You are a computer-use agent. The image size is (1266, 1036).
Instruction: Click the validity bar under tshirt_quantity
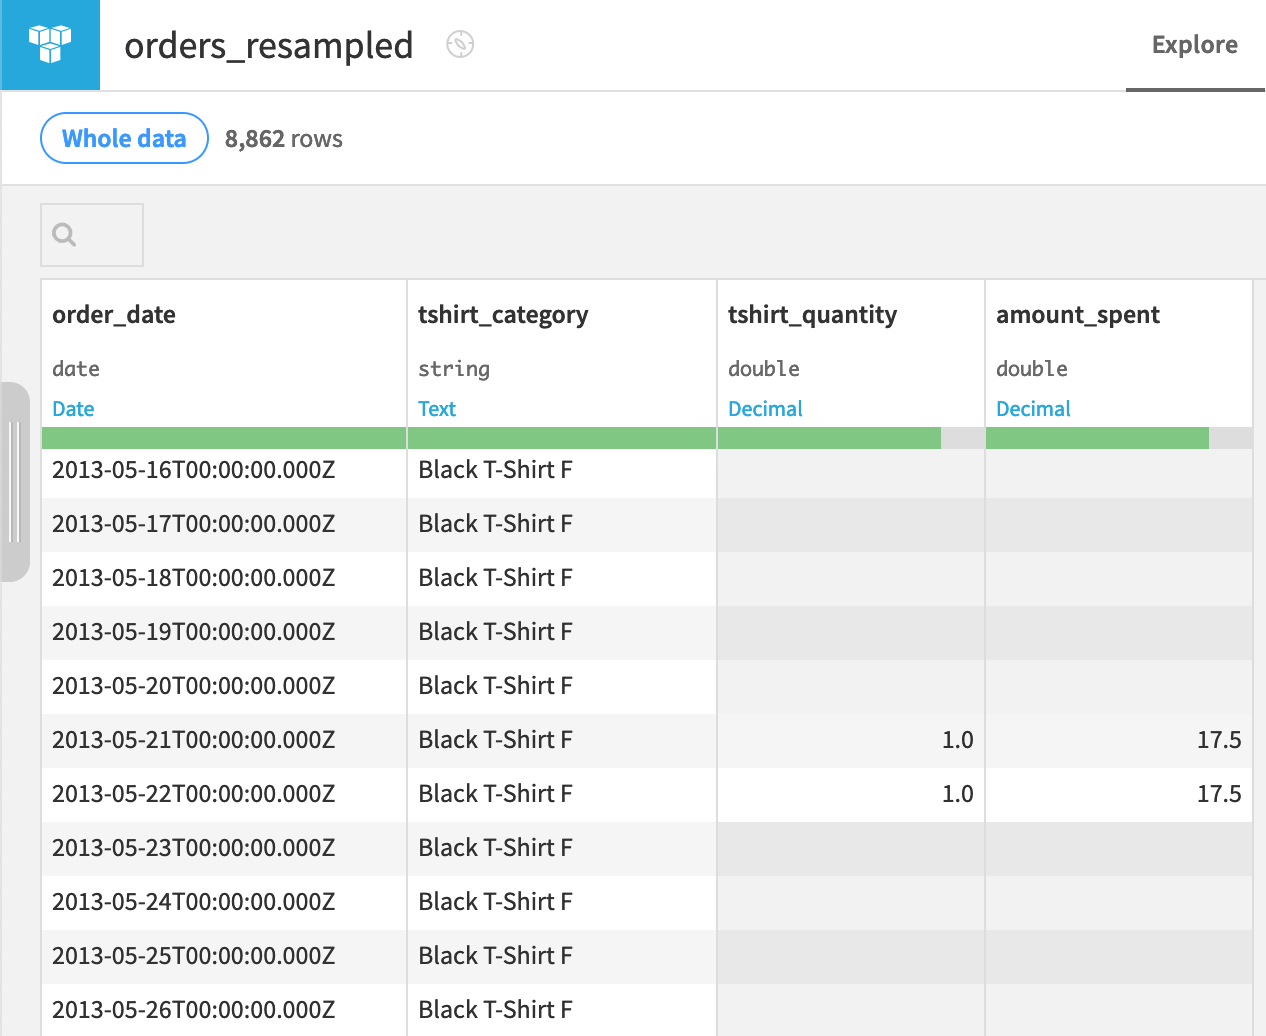(828, 437)
